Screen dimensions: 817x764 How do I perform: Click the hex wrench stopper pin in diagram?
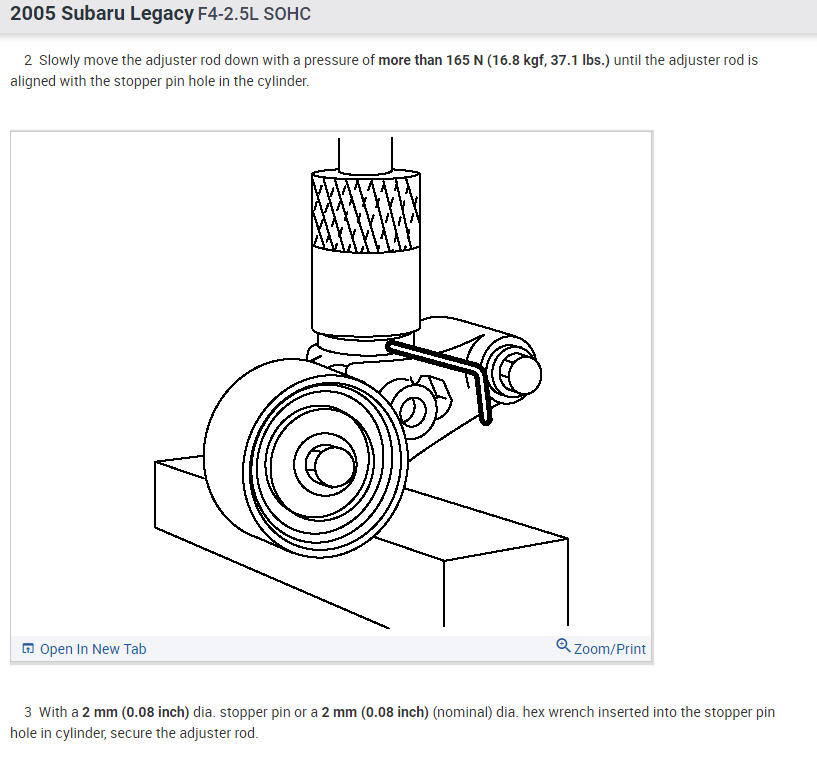click(448, 375)
